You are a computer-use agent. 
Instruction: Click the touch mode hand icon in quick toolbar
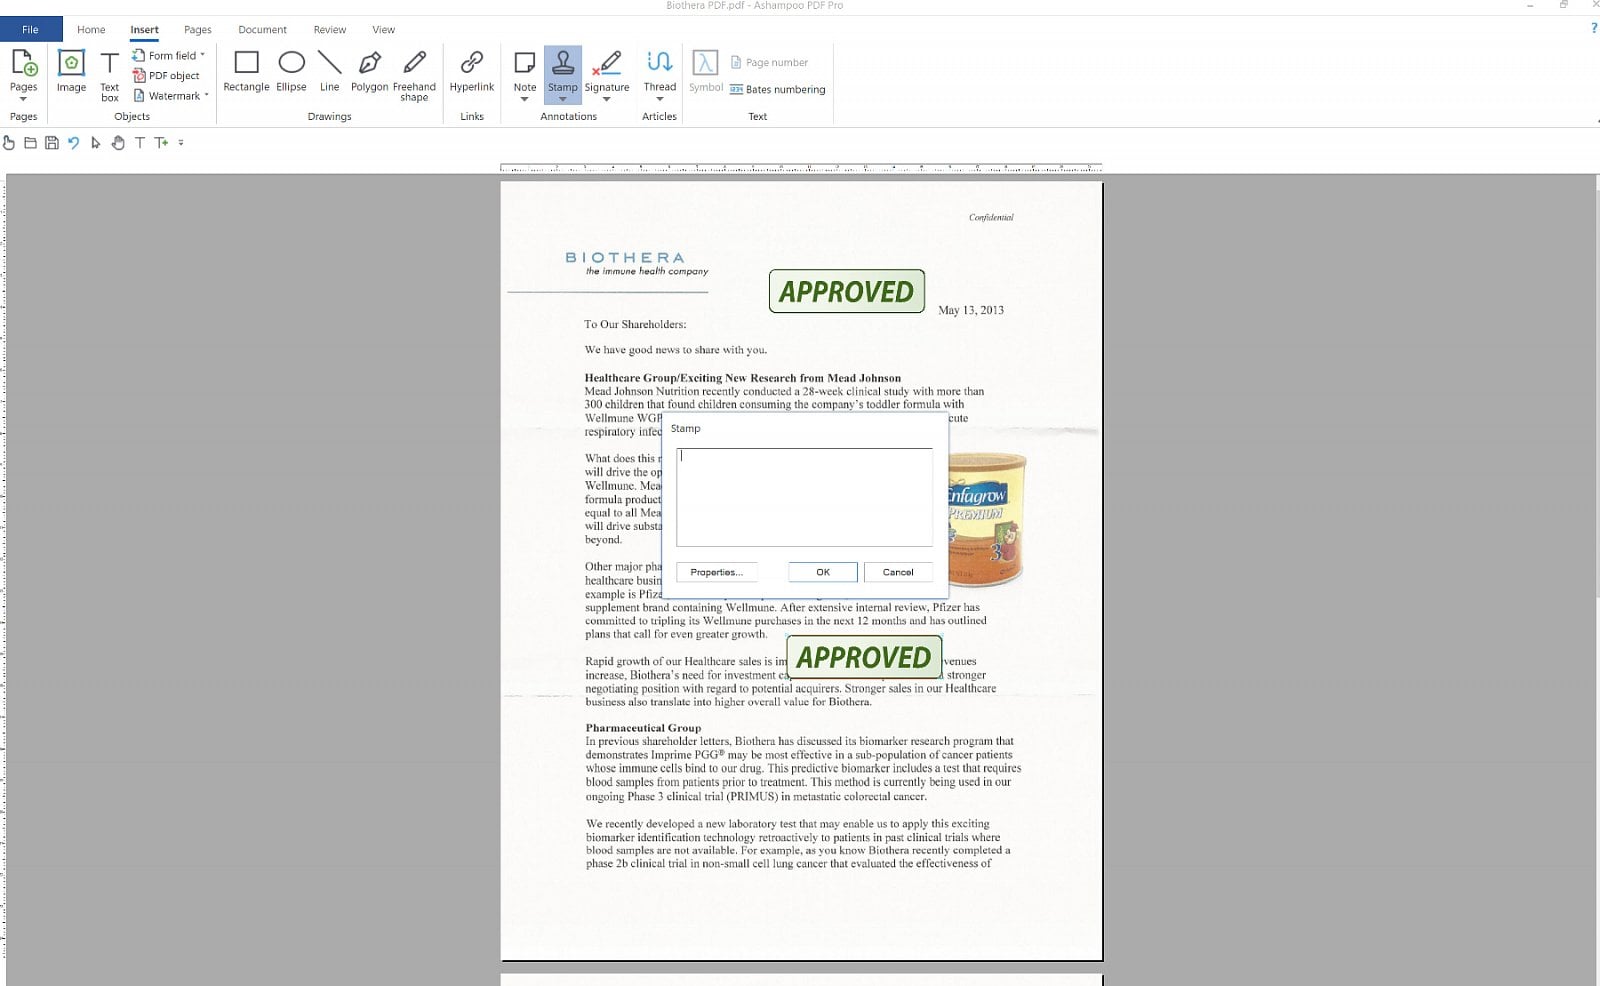[x=9, y=143]
